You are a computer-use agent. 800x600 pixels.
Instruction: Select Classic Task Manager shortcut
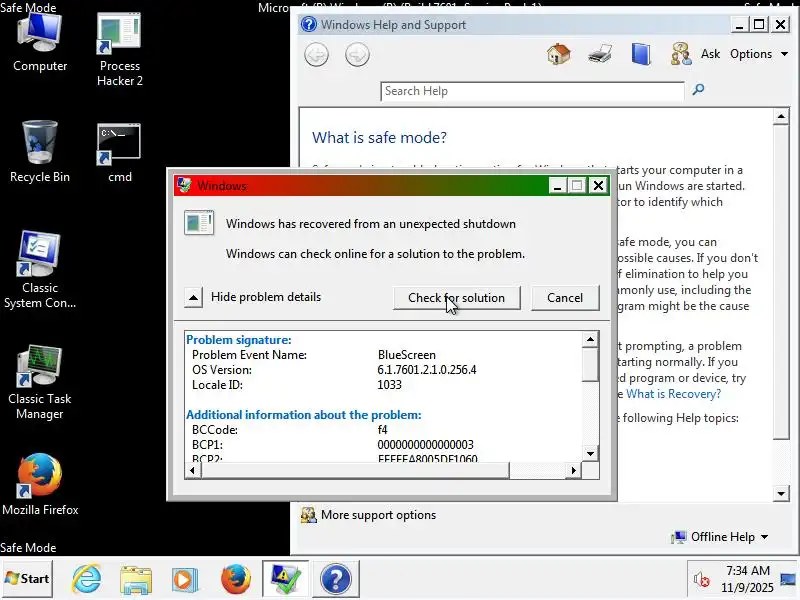(40, 382)
